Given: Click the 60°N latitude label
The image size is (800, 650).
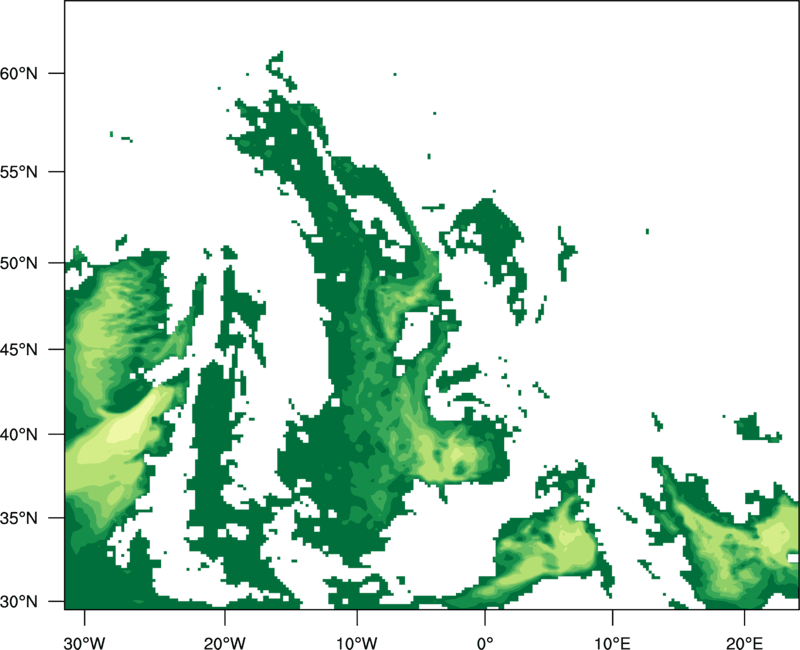Looking at the screenshot, I should [18, 73].
